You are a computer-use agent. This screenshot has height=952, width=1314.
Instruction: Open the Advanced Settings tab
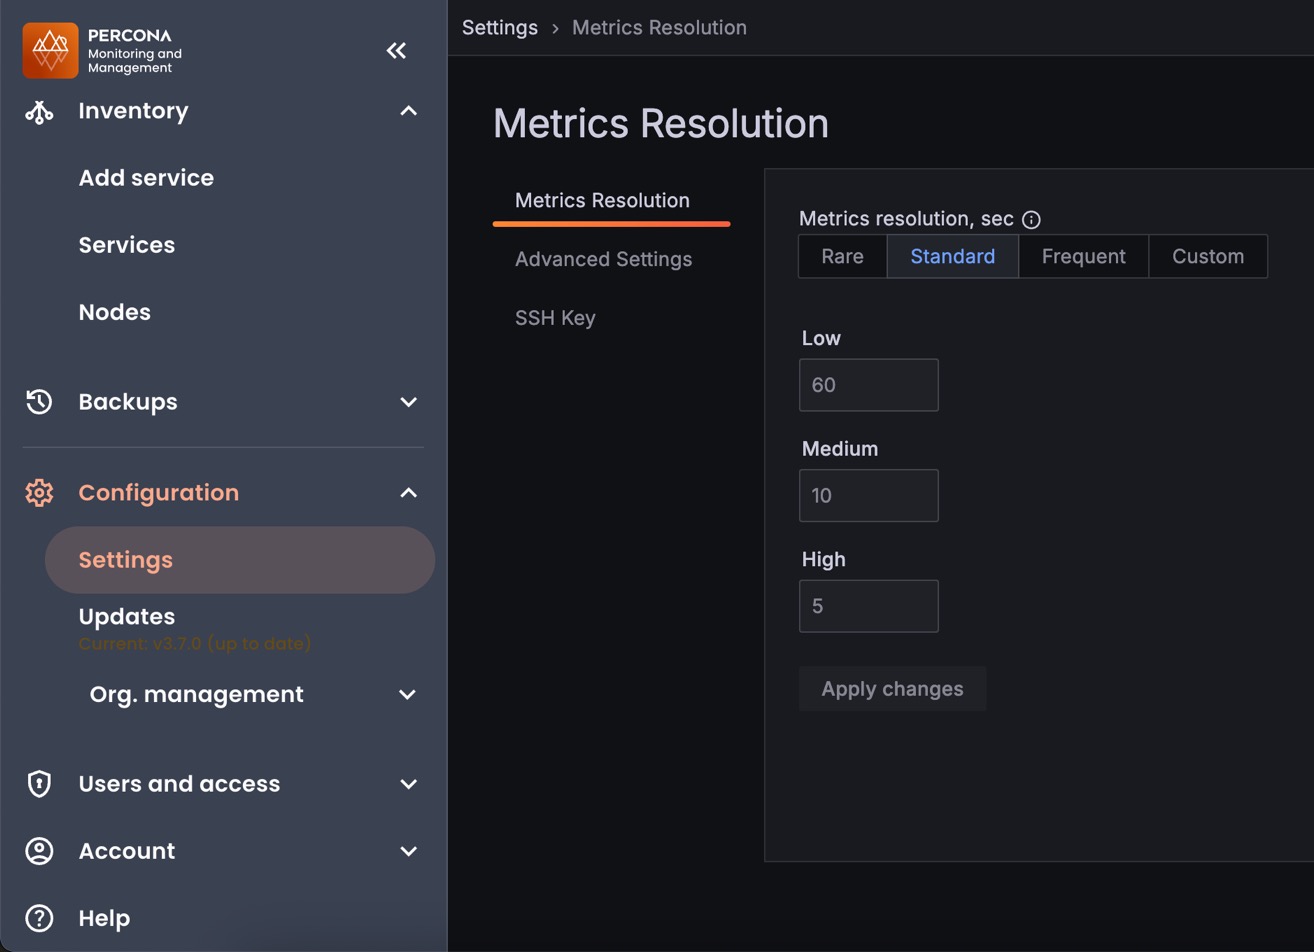(603, 259)
